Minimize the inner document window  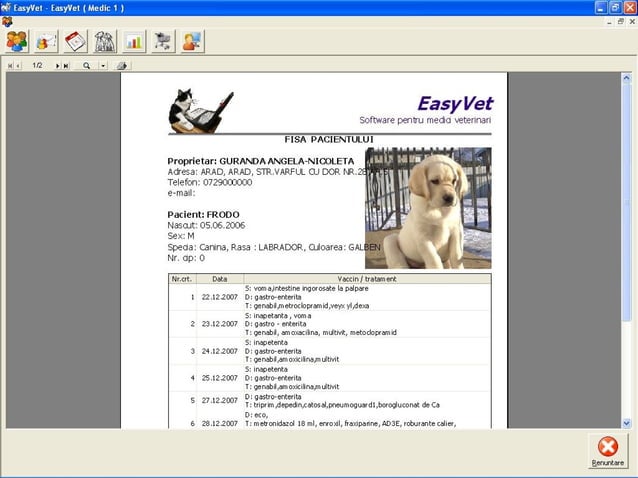pyautogui.click(x=609, y=22)
